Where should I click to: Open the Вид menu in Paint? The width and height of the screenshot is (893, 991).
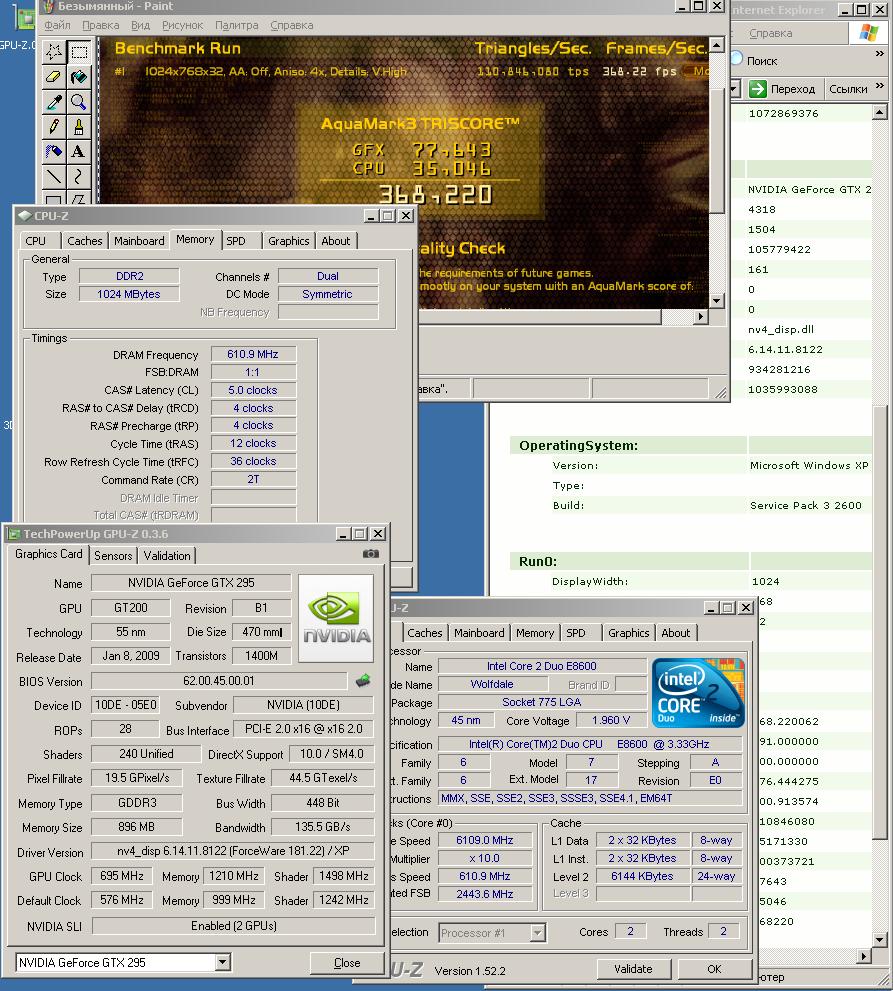click(x=140, y=25)
